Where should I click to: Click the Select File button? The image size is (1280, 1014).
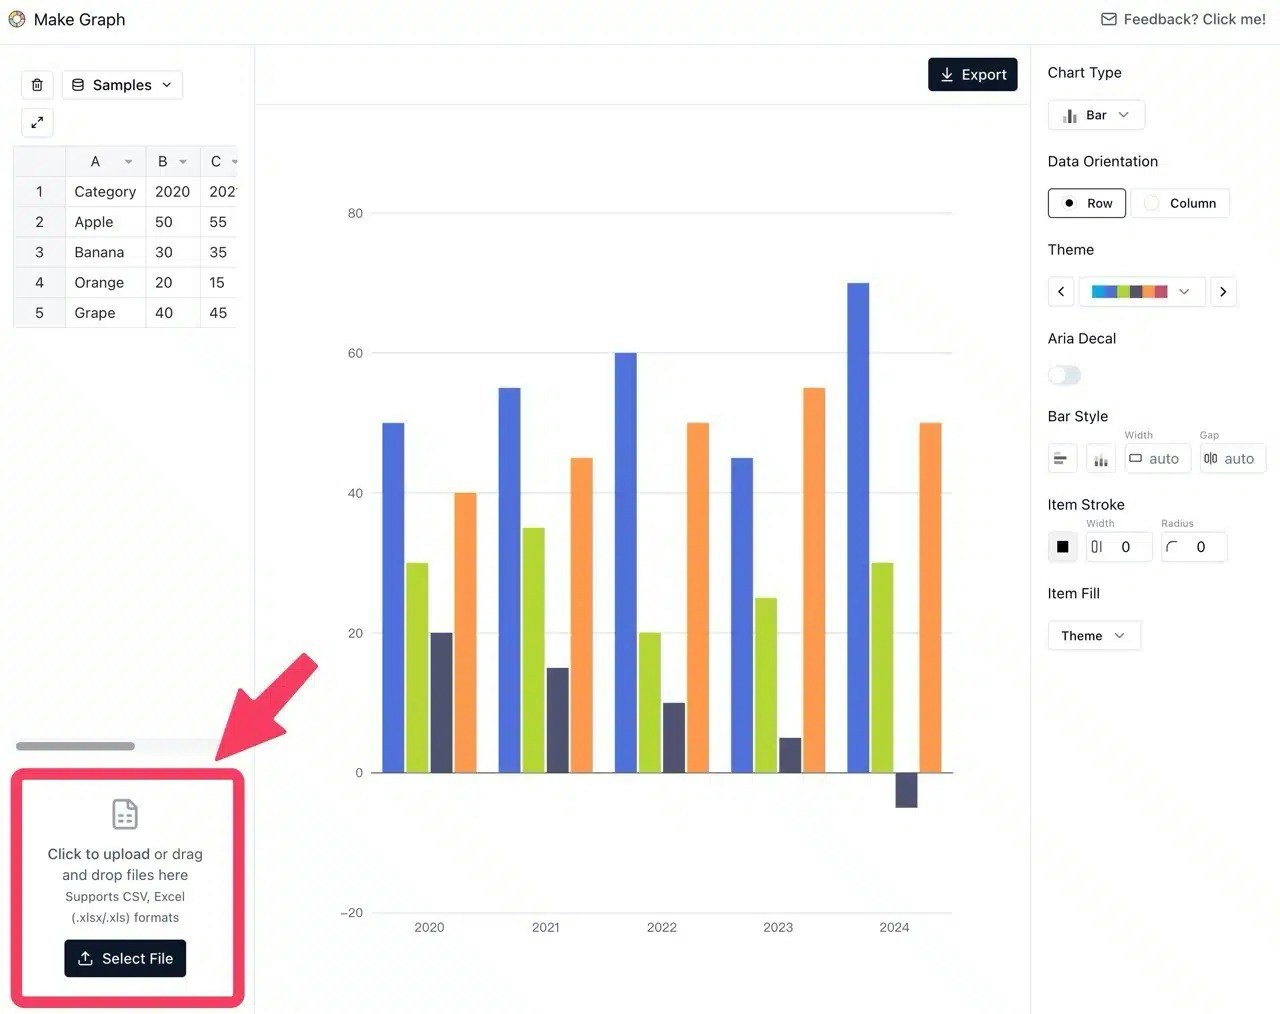tap(125, 958)
